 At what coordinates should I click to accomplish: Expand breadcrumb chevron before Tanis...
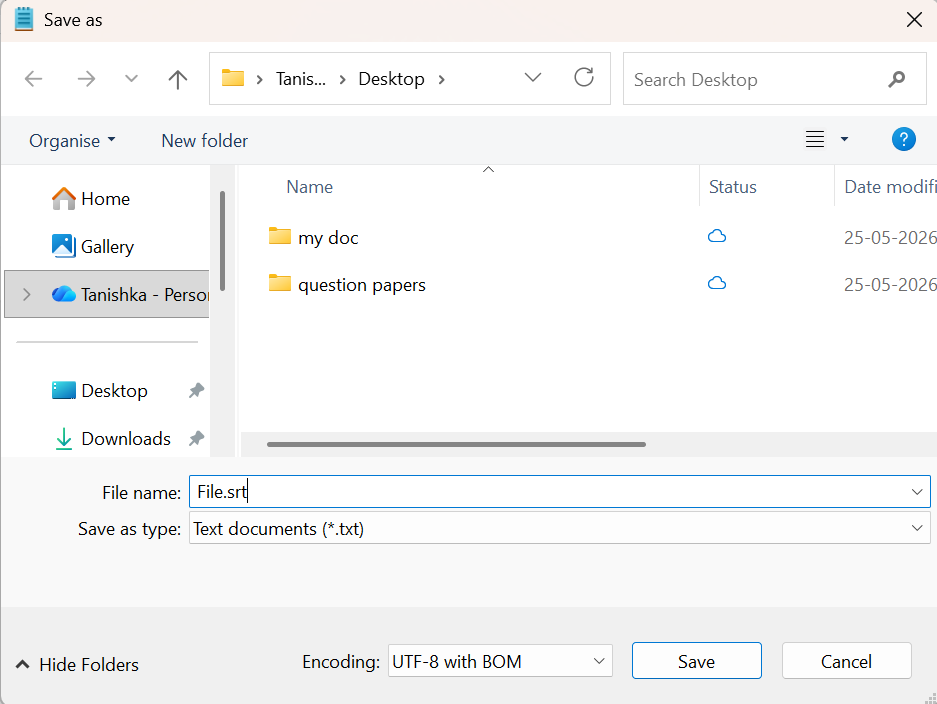pos(259,79)
